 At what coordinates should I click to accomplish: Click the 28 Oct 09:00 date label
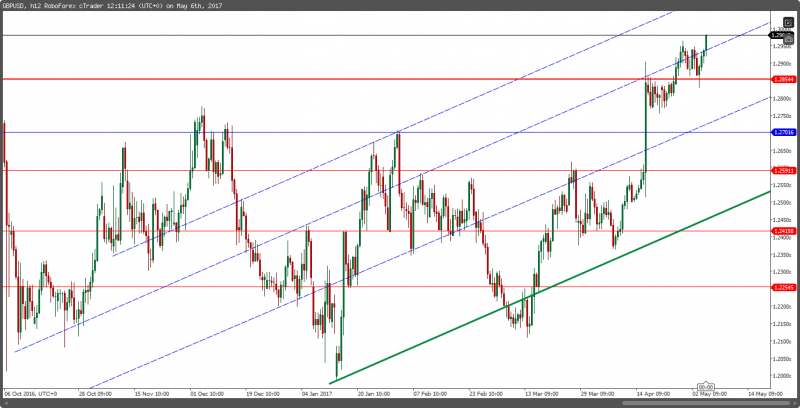click(95, 394)
